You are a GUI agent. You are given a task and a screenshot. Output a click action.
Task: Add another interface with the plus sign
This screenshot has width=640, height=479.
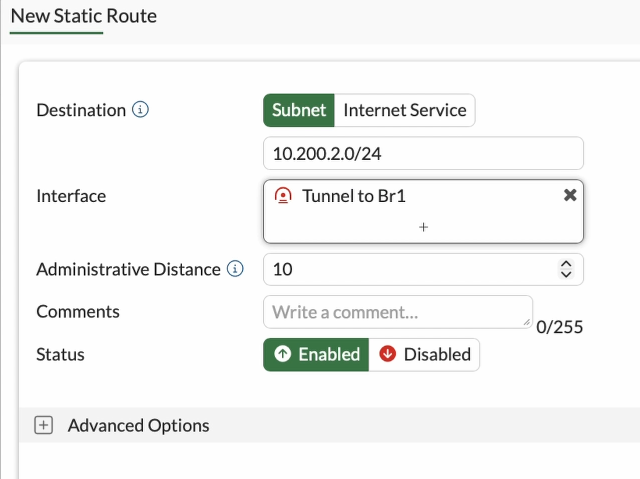[423, 227]
